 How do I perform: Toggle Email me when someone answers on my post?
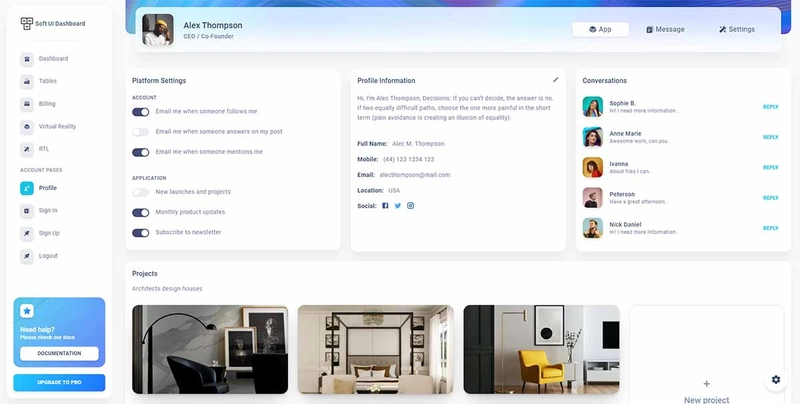click(x=141, y=132)
